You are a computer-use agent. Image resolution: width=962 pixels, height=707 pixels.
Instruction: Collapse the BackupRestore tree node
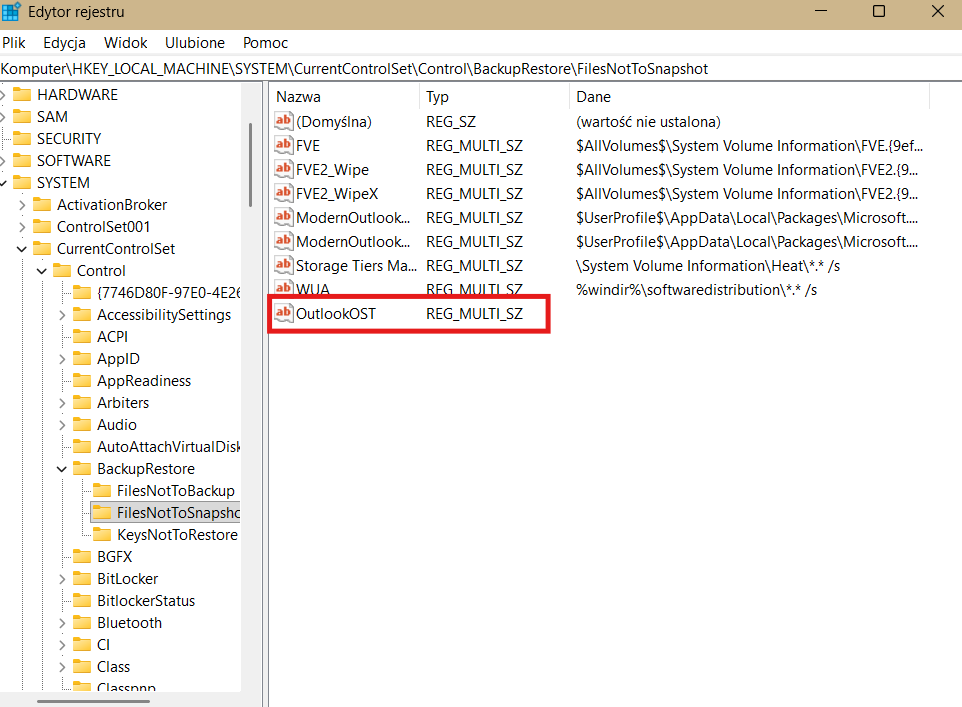(62, 469)
